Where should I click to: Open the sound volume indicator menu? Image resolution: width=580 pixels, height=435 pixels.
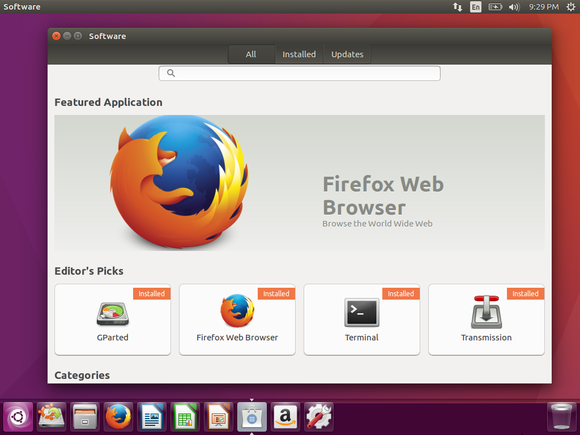514,7
